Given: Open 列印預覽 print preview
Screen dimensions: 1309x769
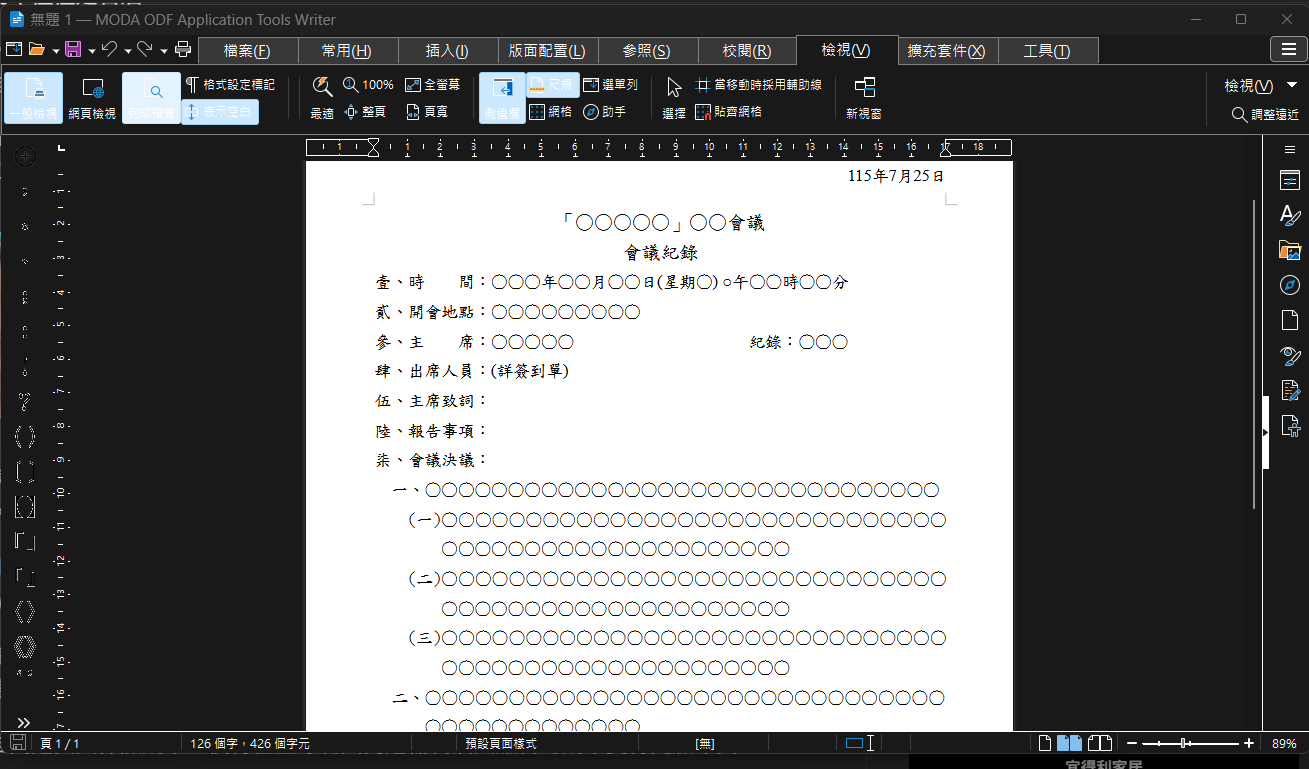Looking at the screenshot, I should 152,98.
